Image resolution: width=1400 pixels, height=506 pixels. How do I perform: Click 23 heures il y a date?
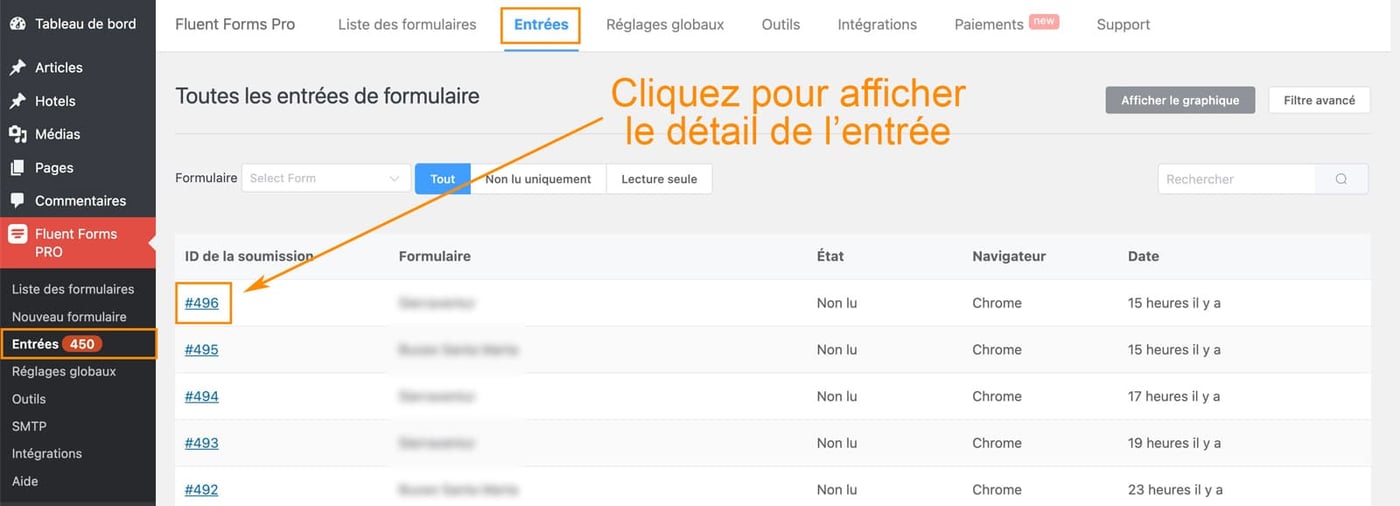[1175, 490]
